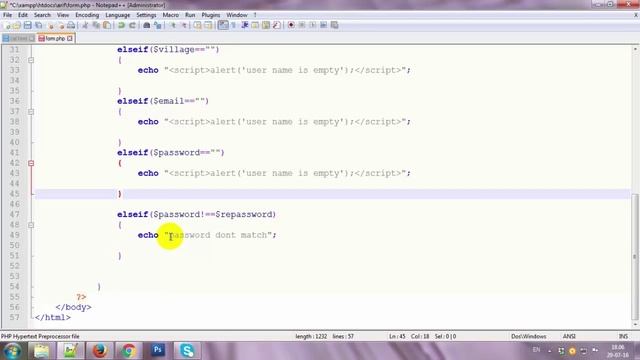The image size is (640, 360).
Task: Switch to the first inactive file tab
Action: point(18,38)
